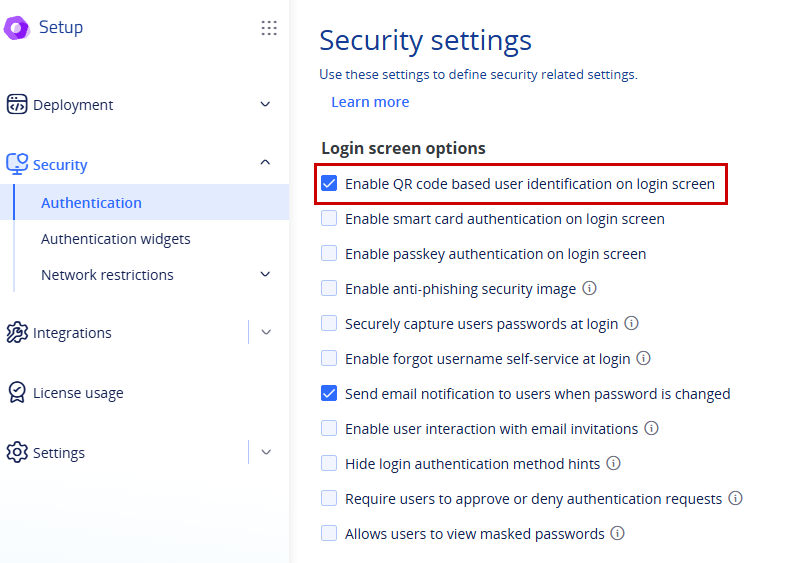
Task: Expand the Settings dropdown arrow
Action: (266, 452)
